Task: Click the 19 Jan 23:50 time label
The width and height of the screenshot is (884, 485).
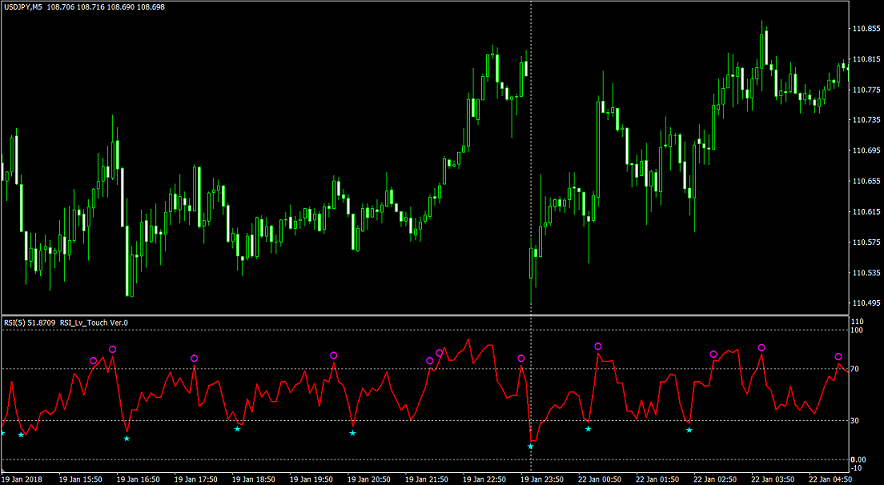Action: point(542,479)
